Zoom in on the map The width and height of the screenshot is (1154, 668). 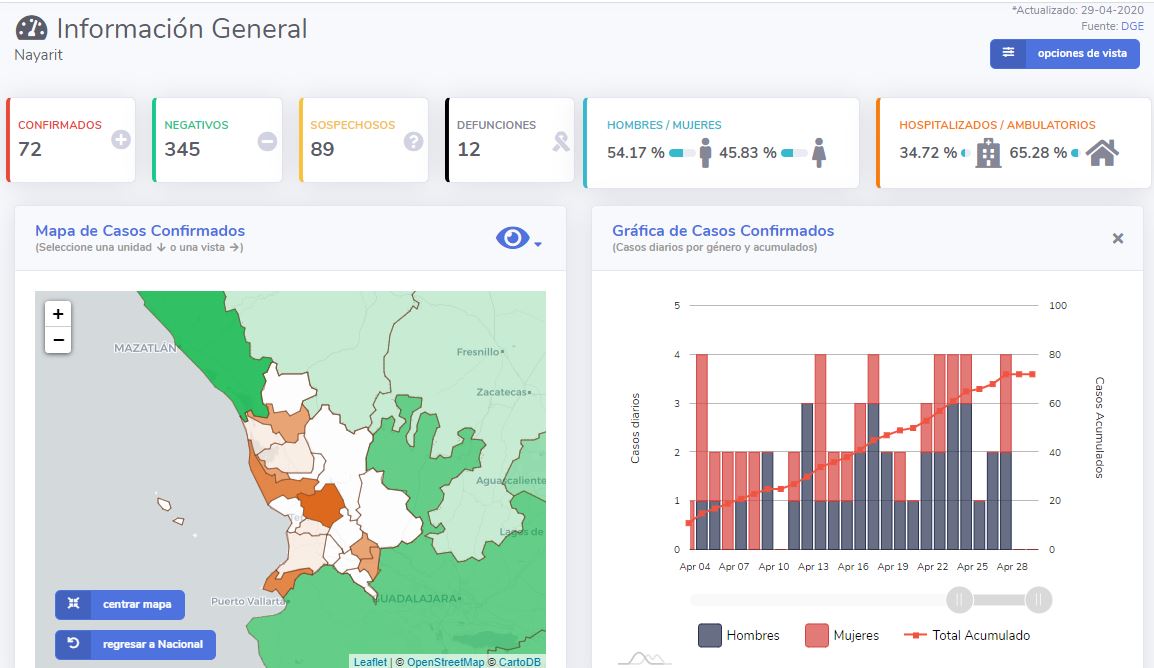pos(58,314)
